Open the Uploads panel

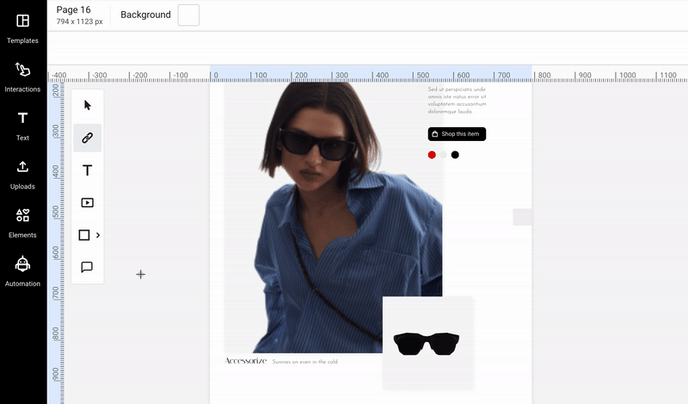pos(22,174)
